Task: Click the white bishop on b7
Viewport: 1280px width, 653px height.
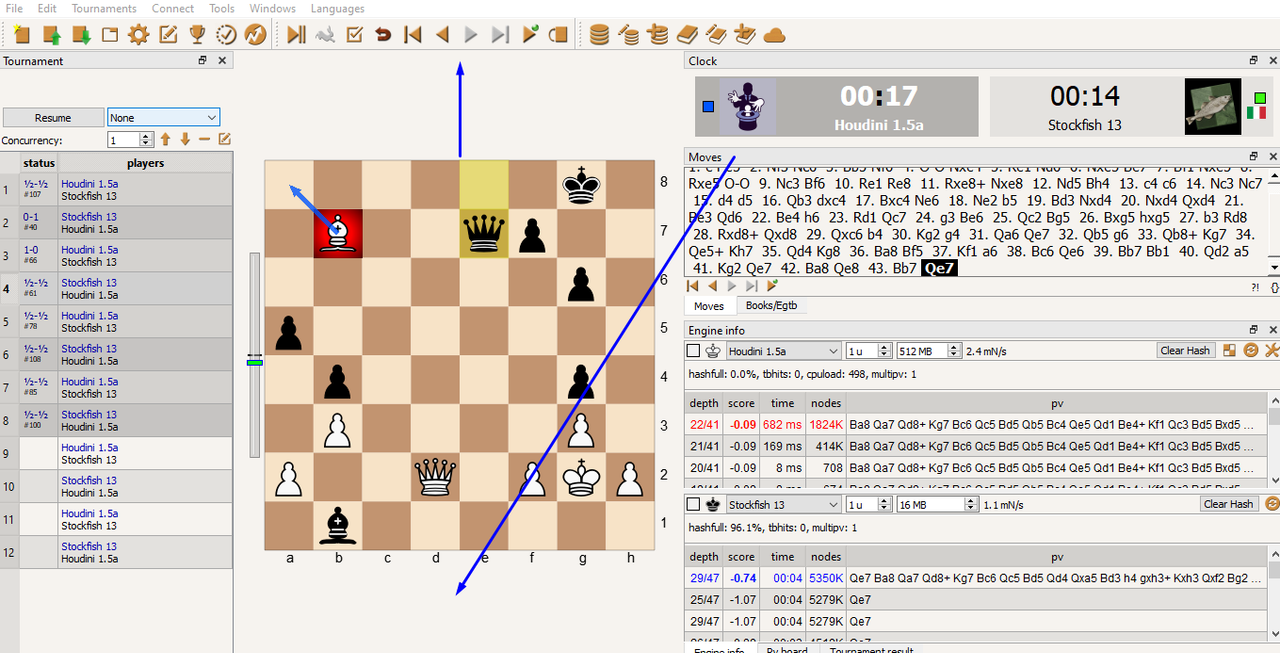Action: 338,233
